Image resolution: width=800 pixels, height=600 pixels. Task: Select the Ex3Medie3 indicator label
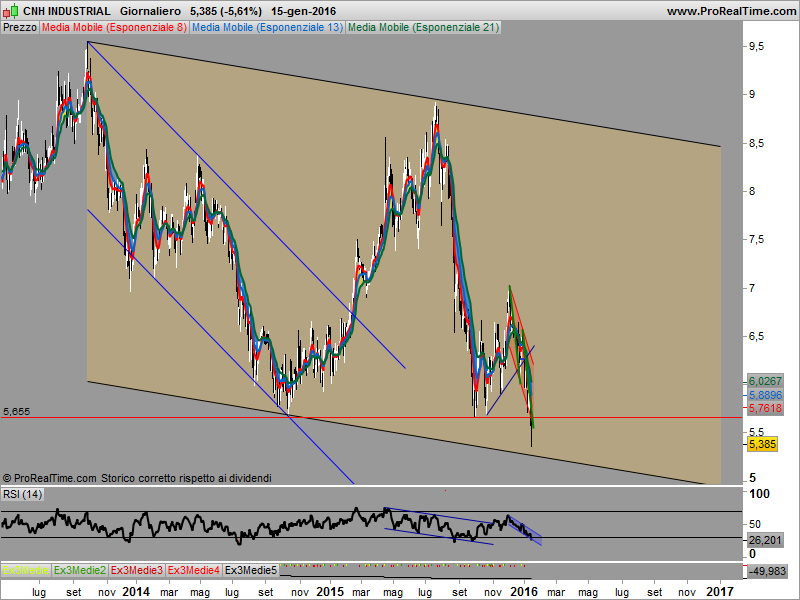(x=137, y=570)
